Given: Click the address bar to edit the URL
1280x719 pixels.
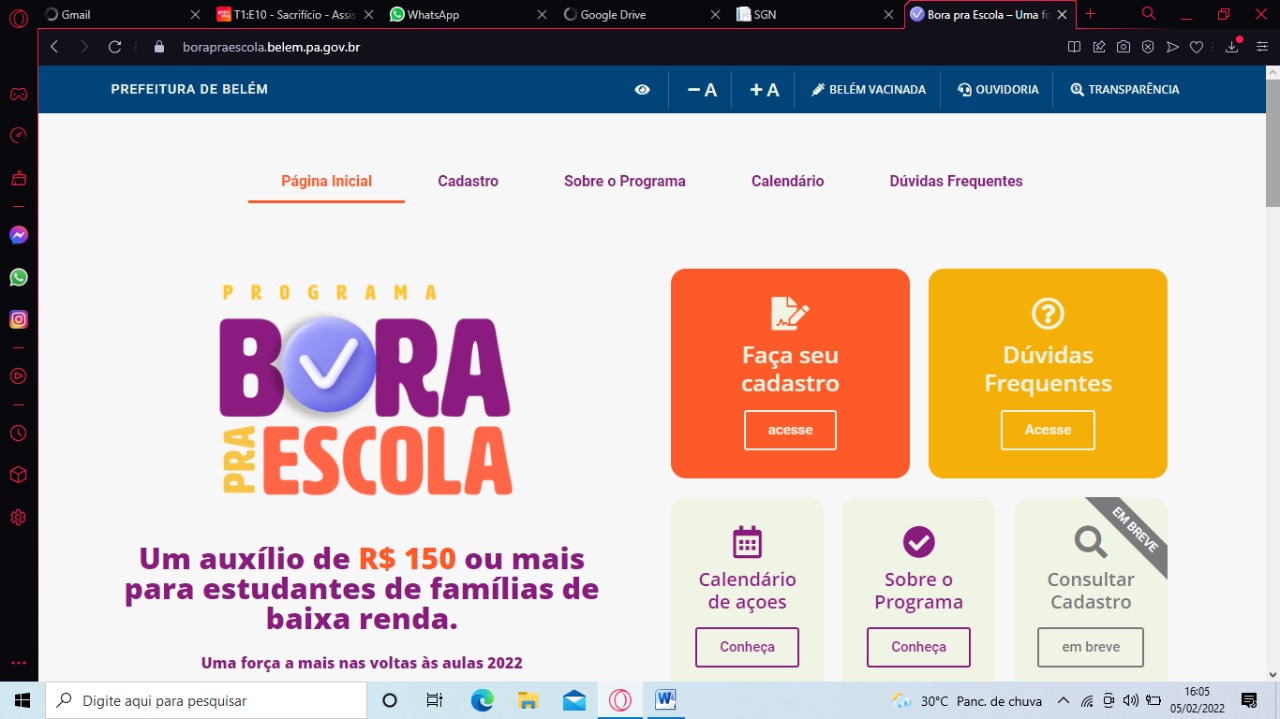Looking at the screenshot, I should (400, 46).
